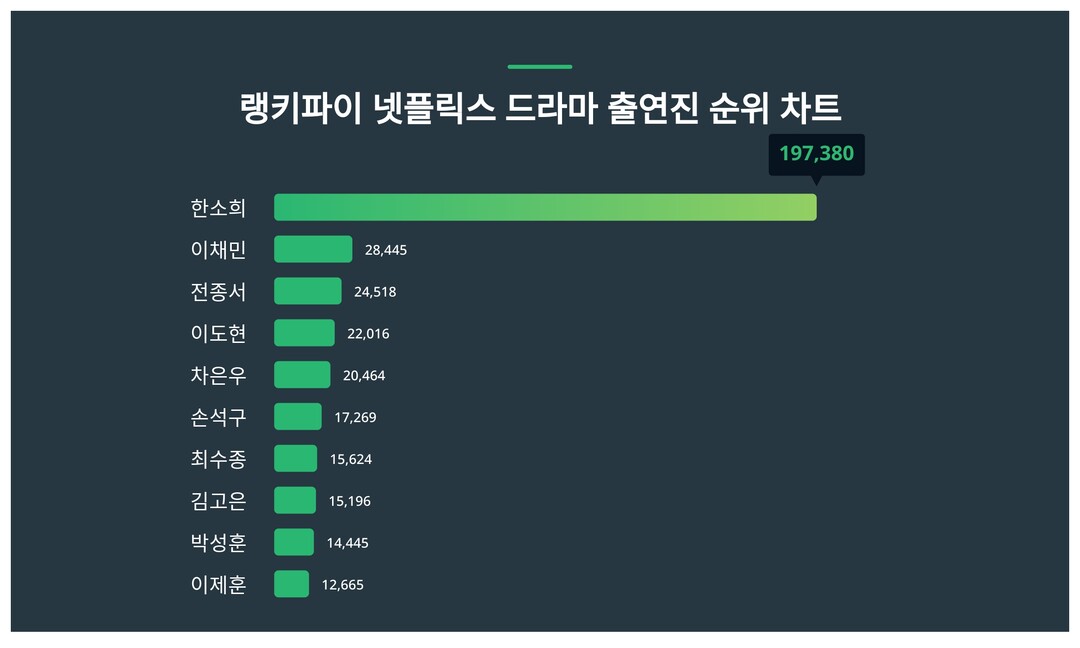Click the 손석구 bar

(298, 417)
